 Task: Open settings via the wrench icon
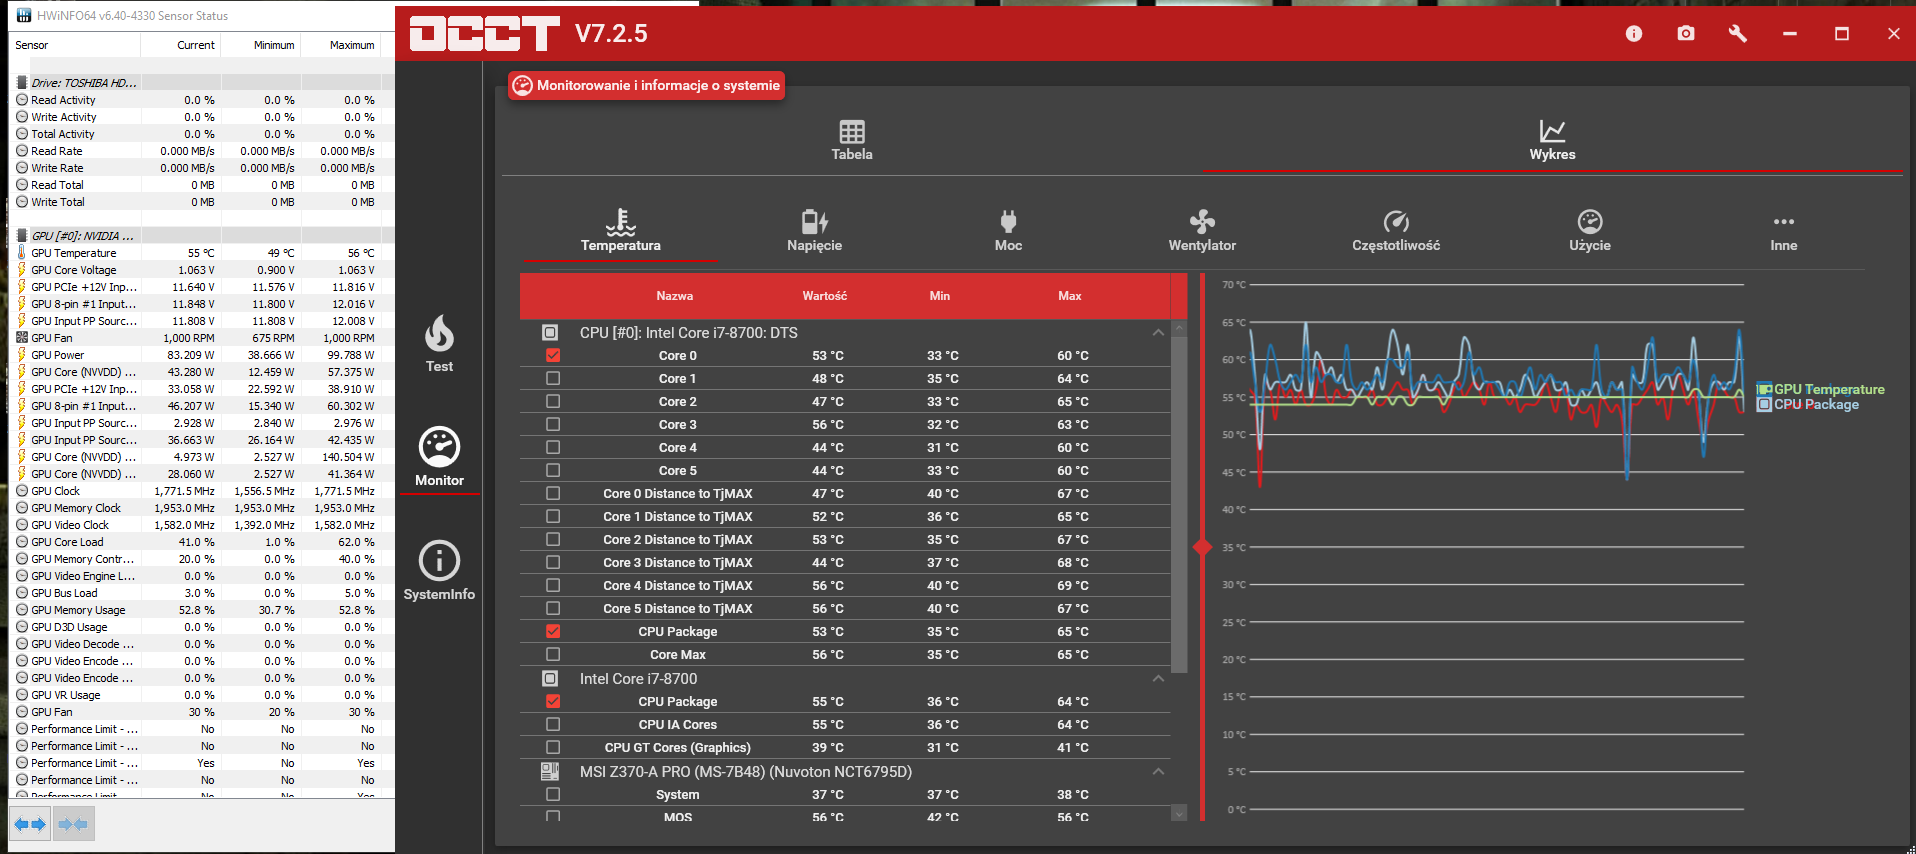point(1738,33)
